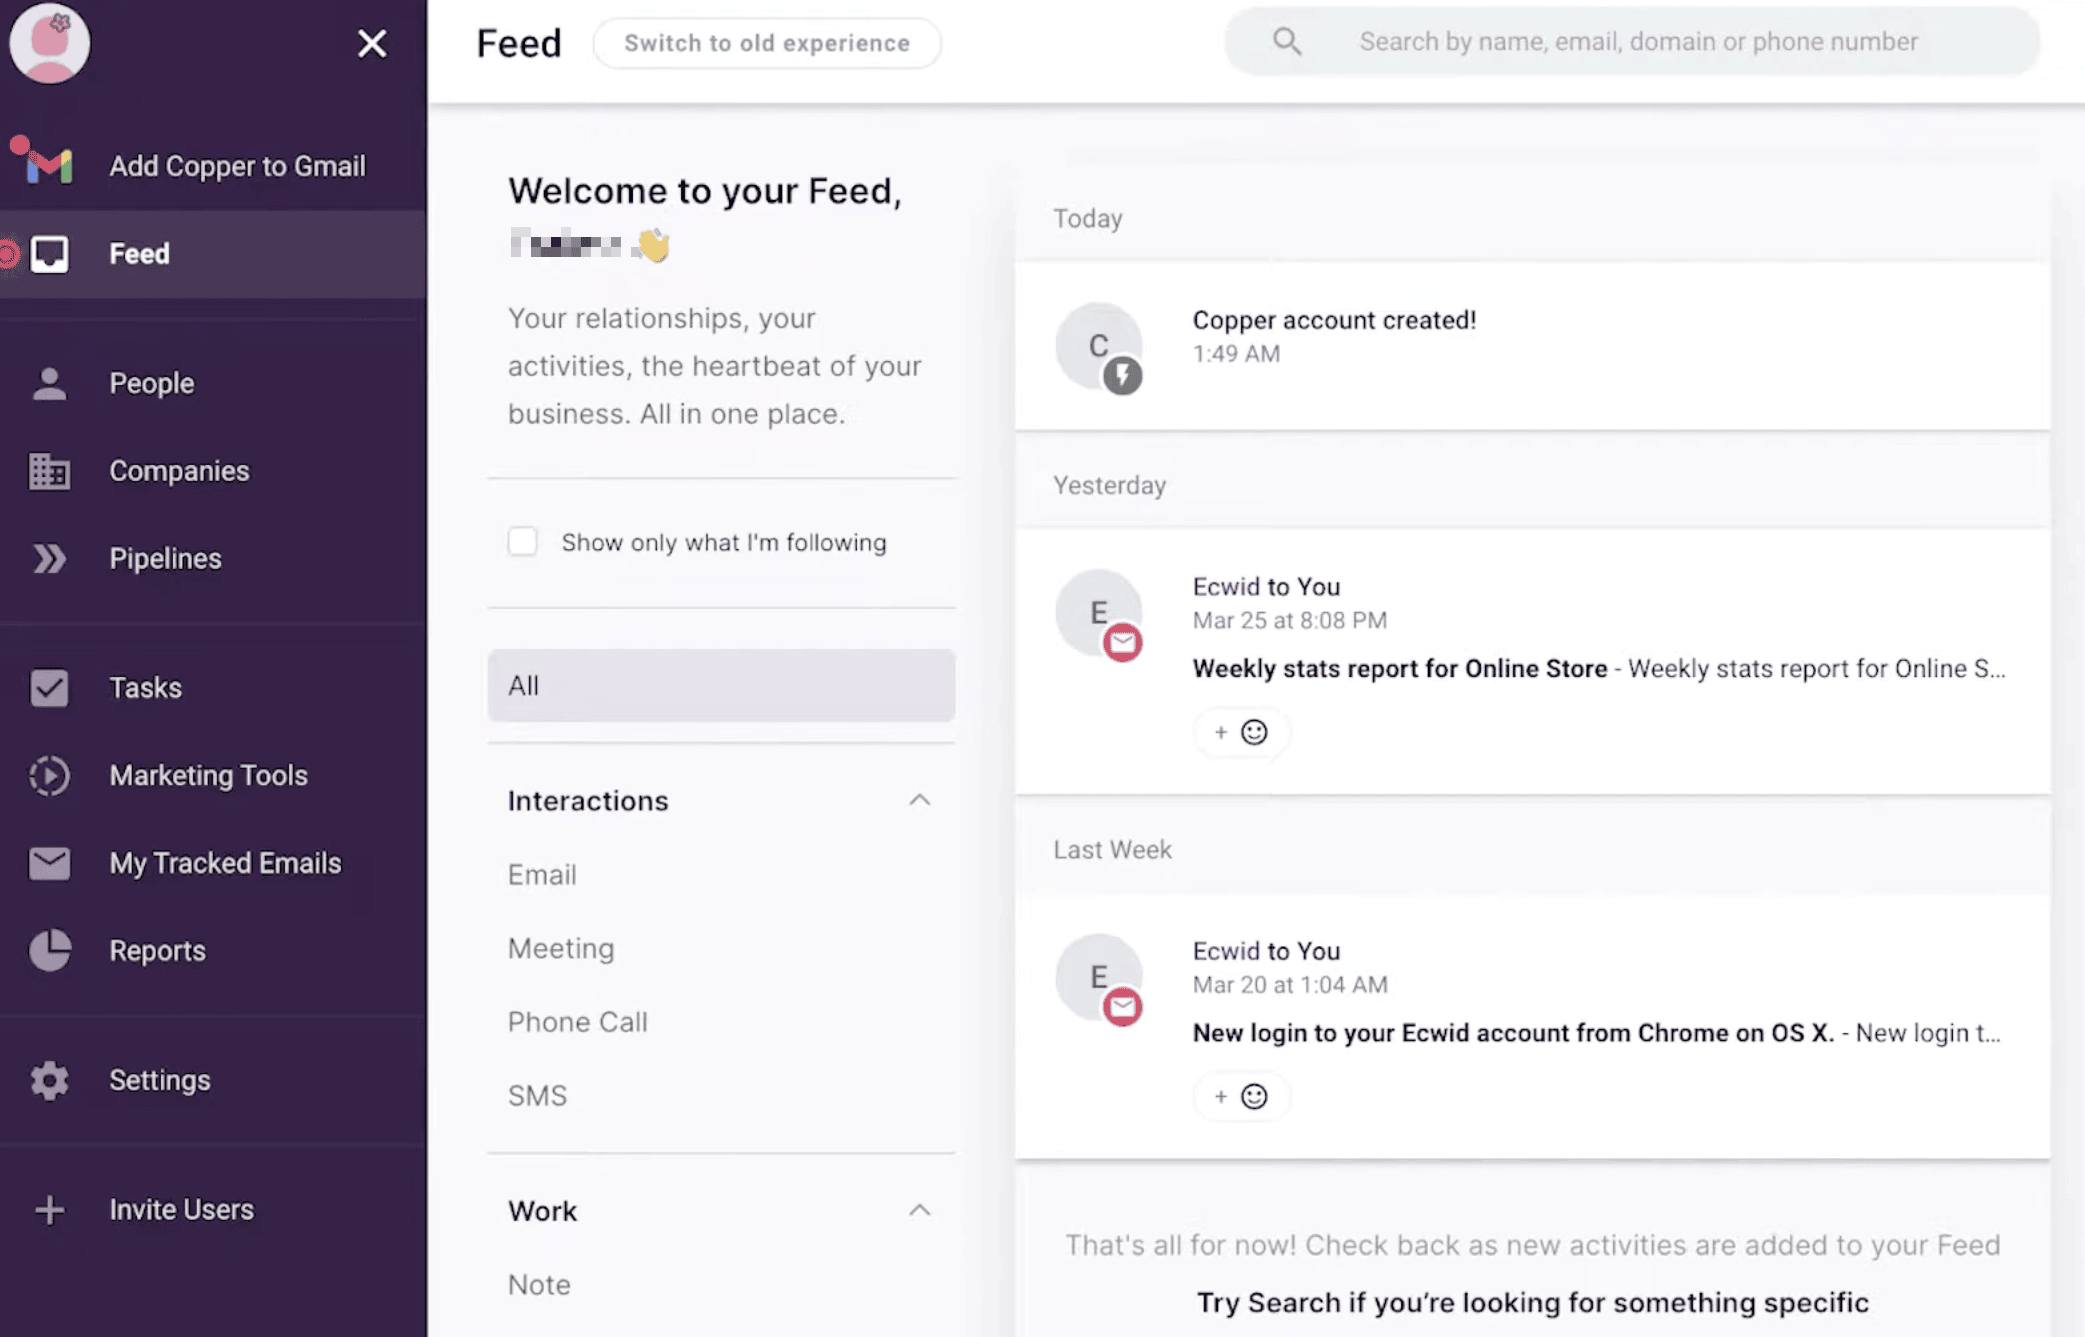Select the SMS interaction filter
Screen dimensions: 2085x1337
(537, 1095)
